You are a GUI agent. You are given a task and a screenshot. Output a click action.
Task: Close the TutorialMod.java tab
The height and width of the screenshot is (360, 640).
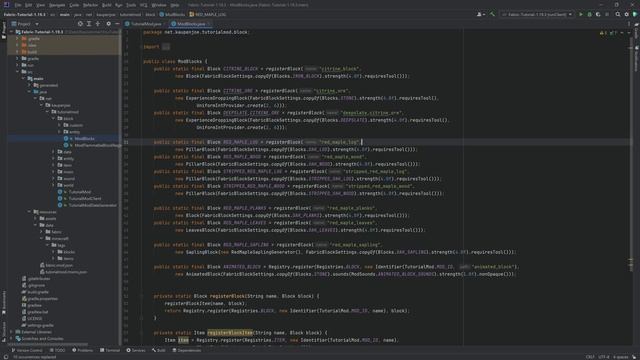pyautogui.click(x=164, y=24)
